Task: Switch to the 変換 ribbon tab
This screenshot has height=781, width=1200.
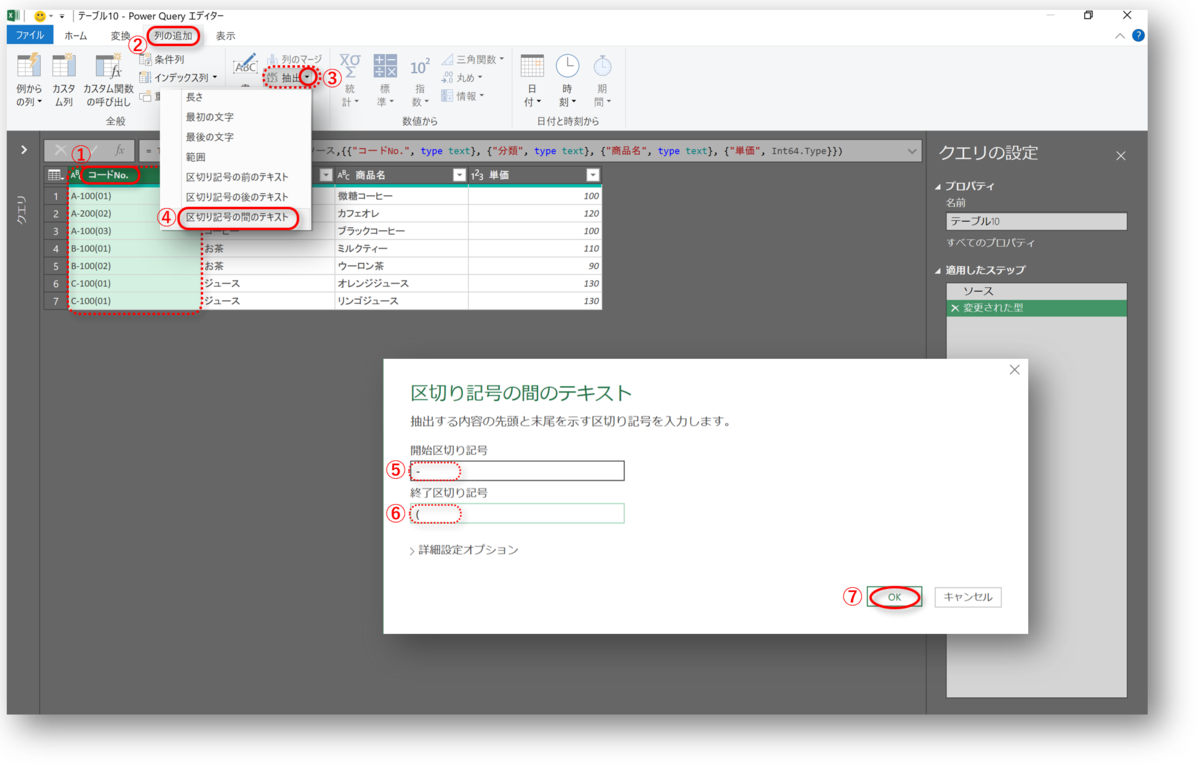Action: pyautogui.click(x=120, y=35)
